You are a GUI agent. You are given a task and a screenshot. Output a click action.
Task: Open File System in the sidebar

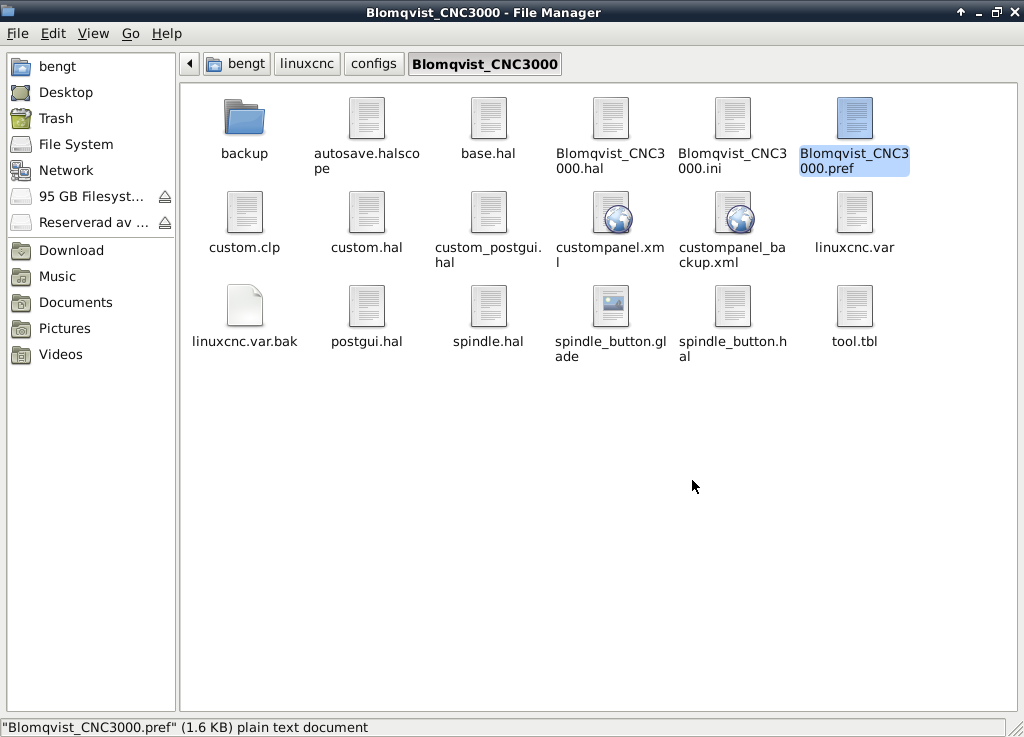point(91,144)
